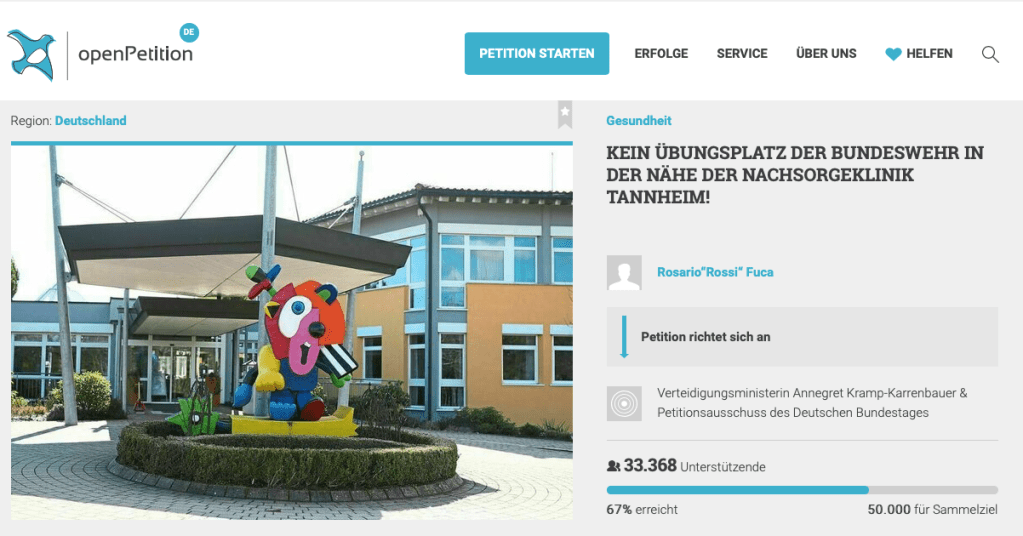Click the signature progress bar
Image resolution: width=1023 pixels, height=536 pixels.
802,490
